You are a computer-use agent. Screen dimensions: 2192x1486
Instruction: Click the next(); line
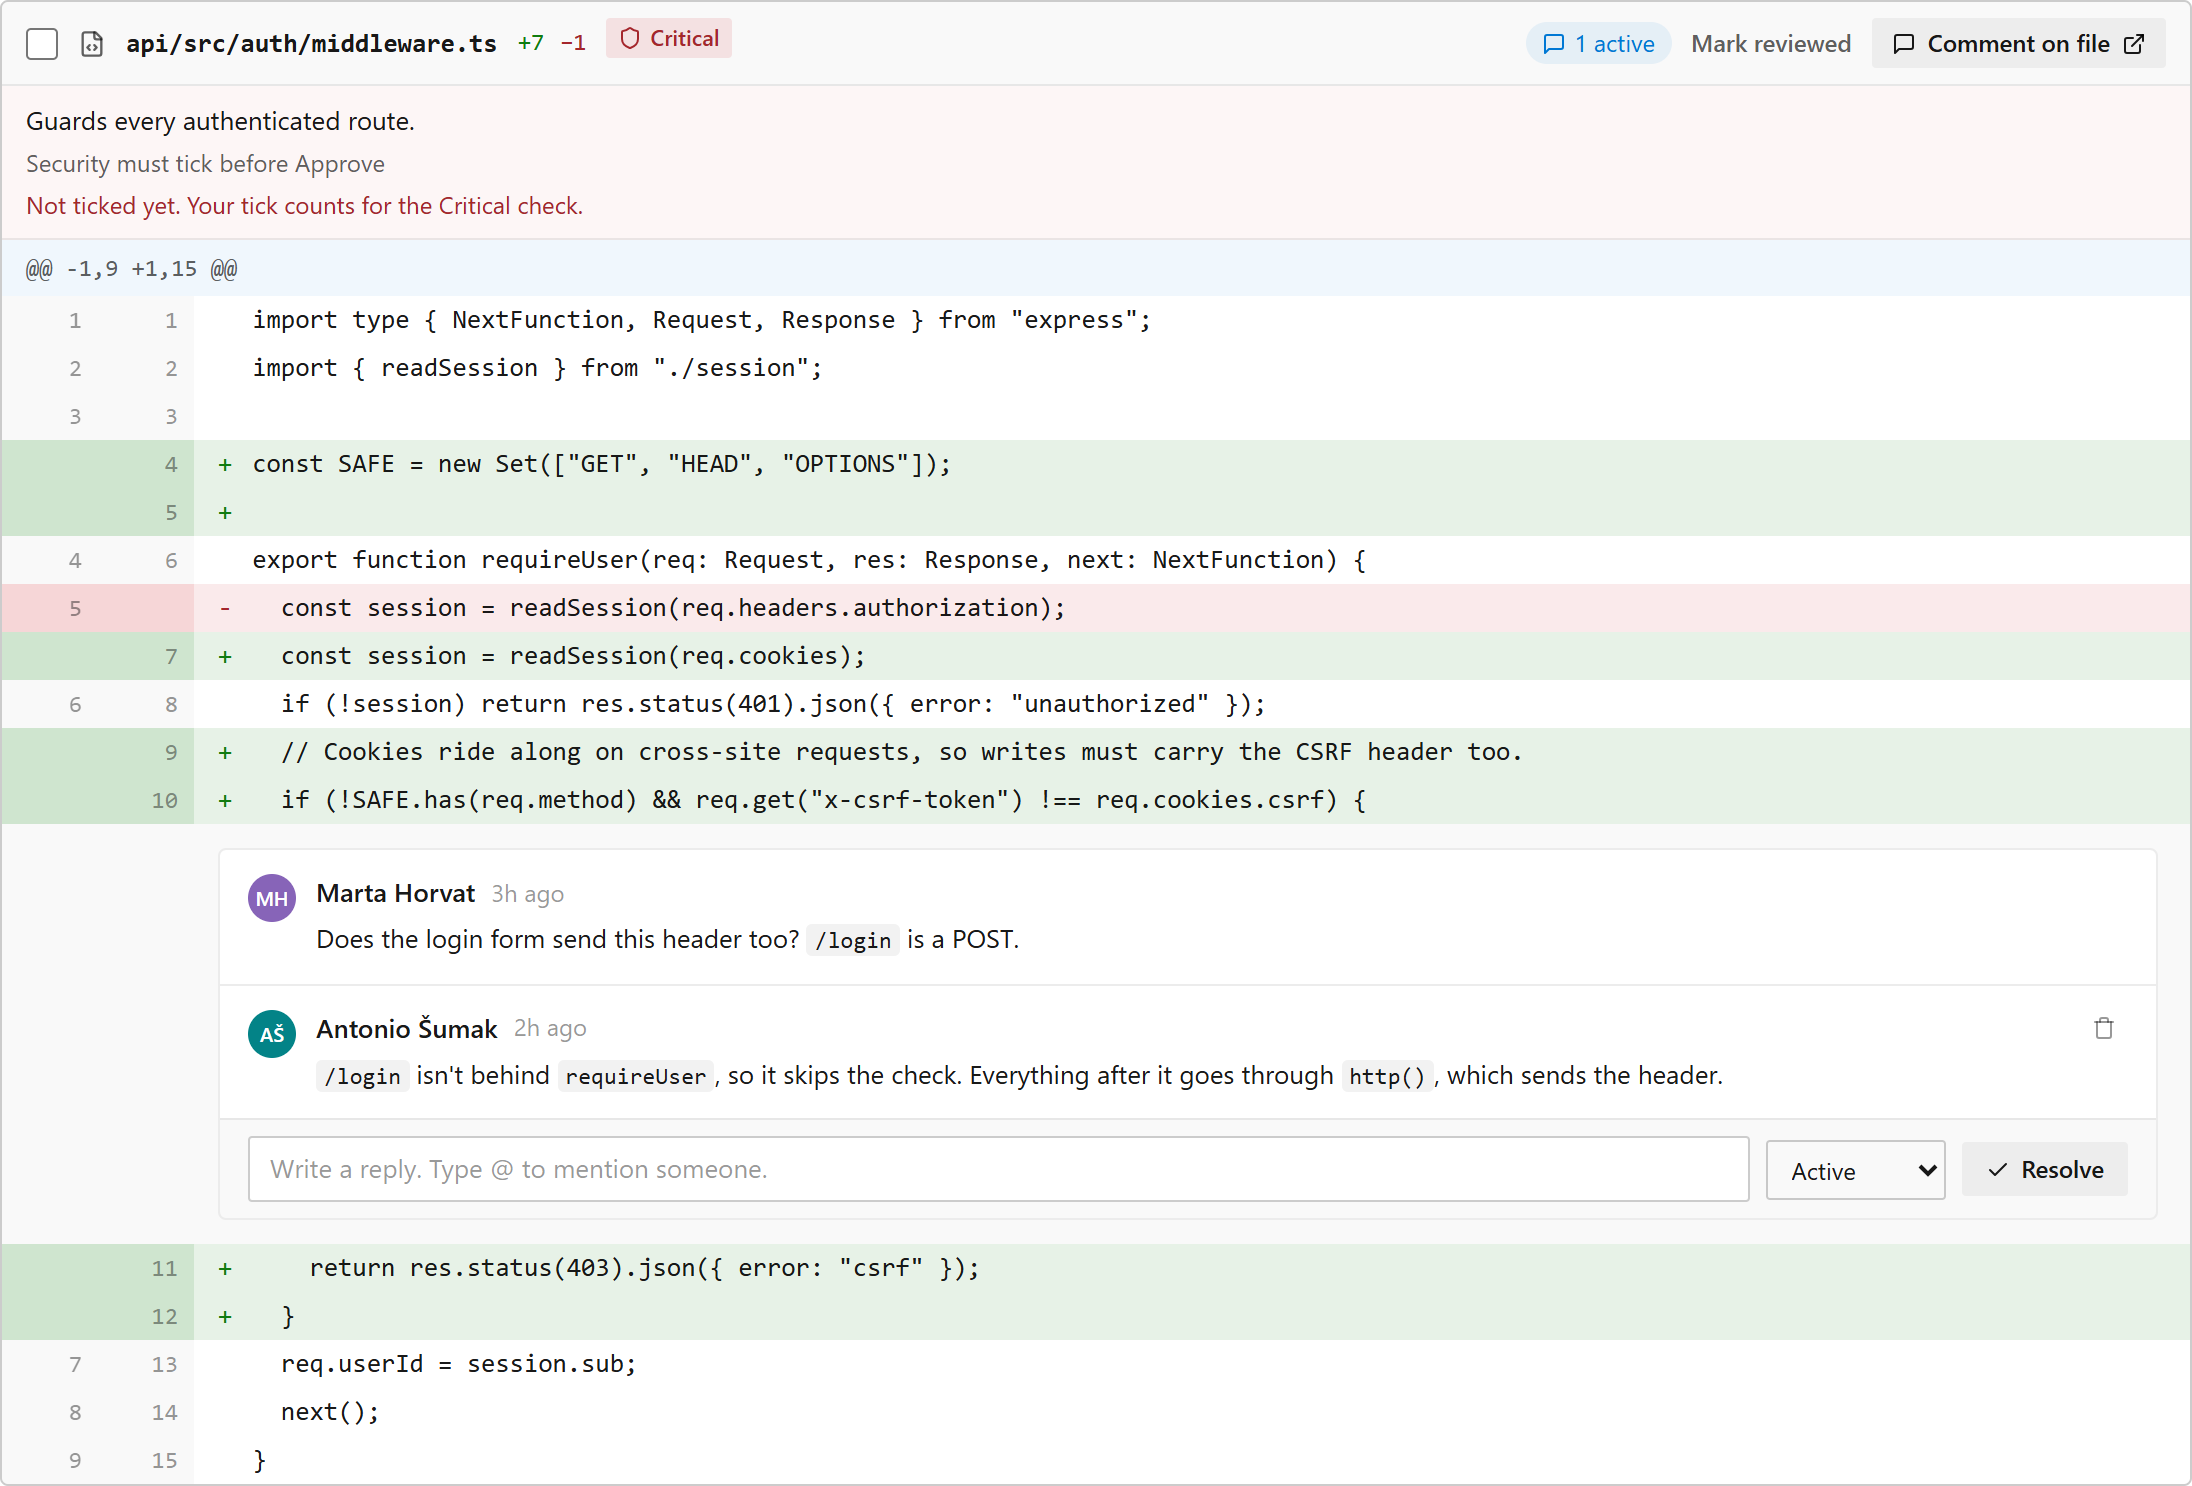[1096, 1412]
